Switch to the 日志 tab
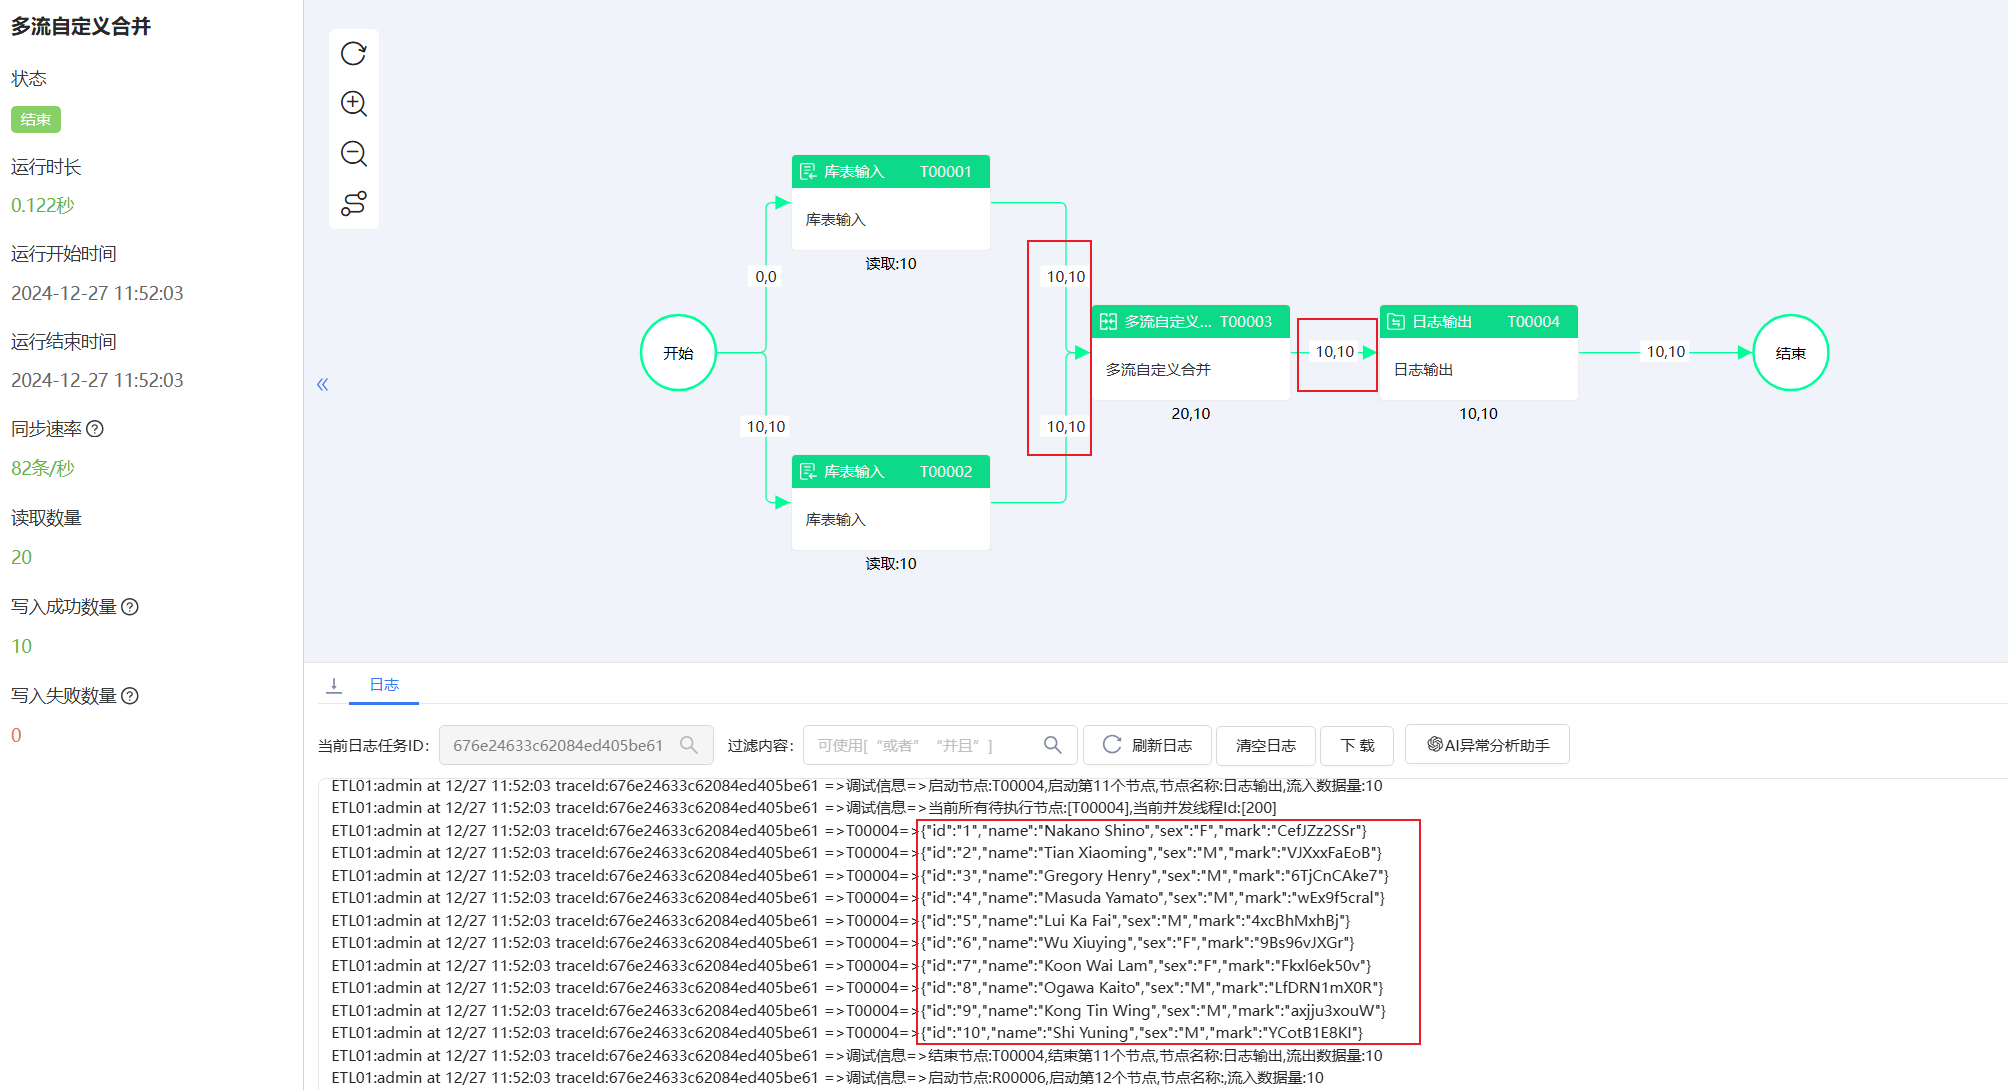Image resolution: width=2008 pixels, height=1090 pixels. click(384, 685)
